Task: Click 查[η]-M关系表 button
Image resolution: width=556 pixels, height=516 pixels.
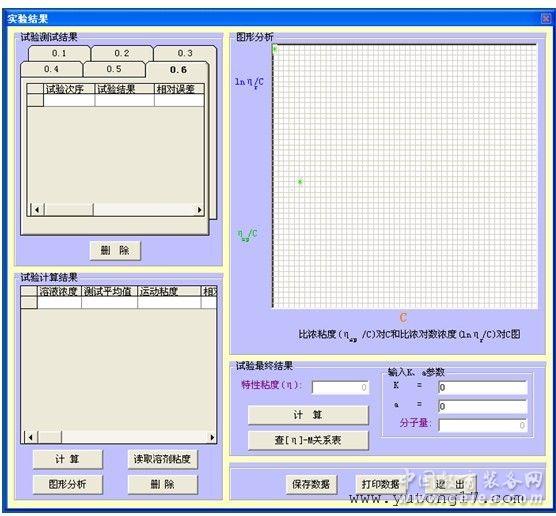Action: [308, 440]
